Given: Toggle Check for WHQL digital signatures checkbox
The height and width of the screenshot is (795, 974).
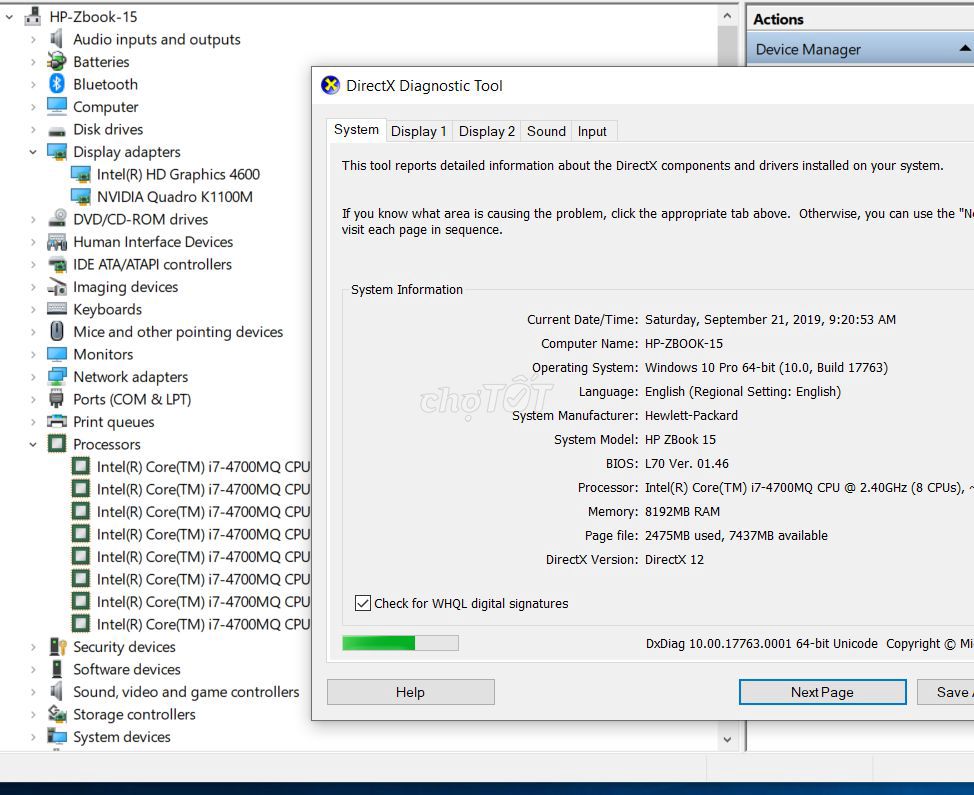Looking at the screenshot, I should (x=363, y=603).
